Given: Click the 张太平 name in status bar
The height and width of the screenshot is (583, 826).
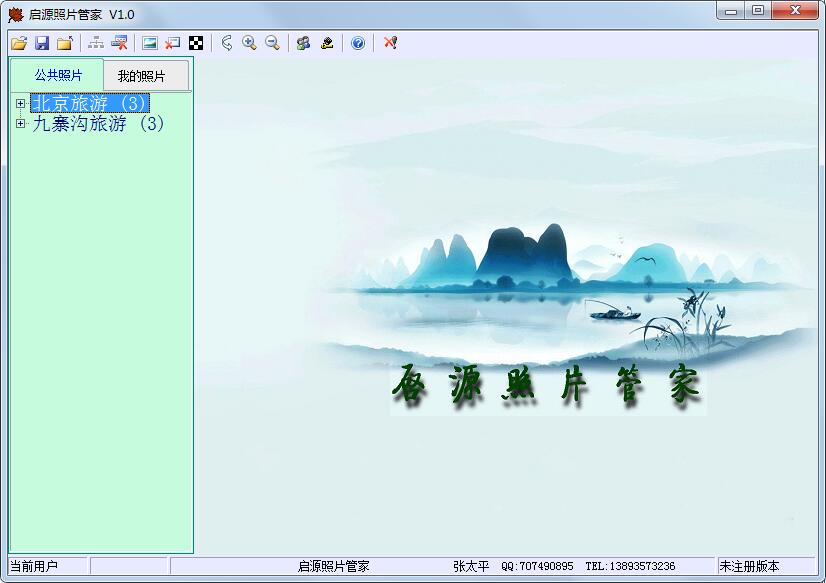Looking at the screenshot, I should coord(471,566).
